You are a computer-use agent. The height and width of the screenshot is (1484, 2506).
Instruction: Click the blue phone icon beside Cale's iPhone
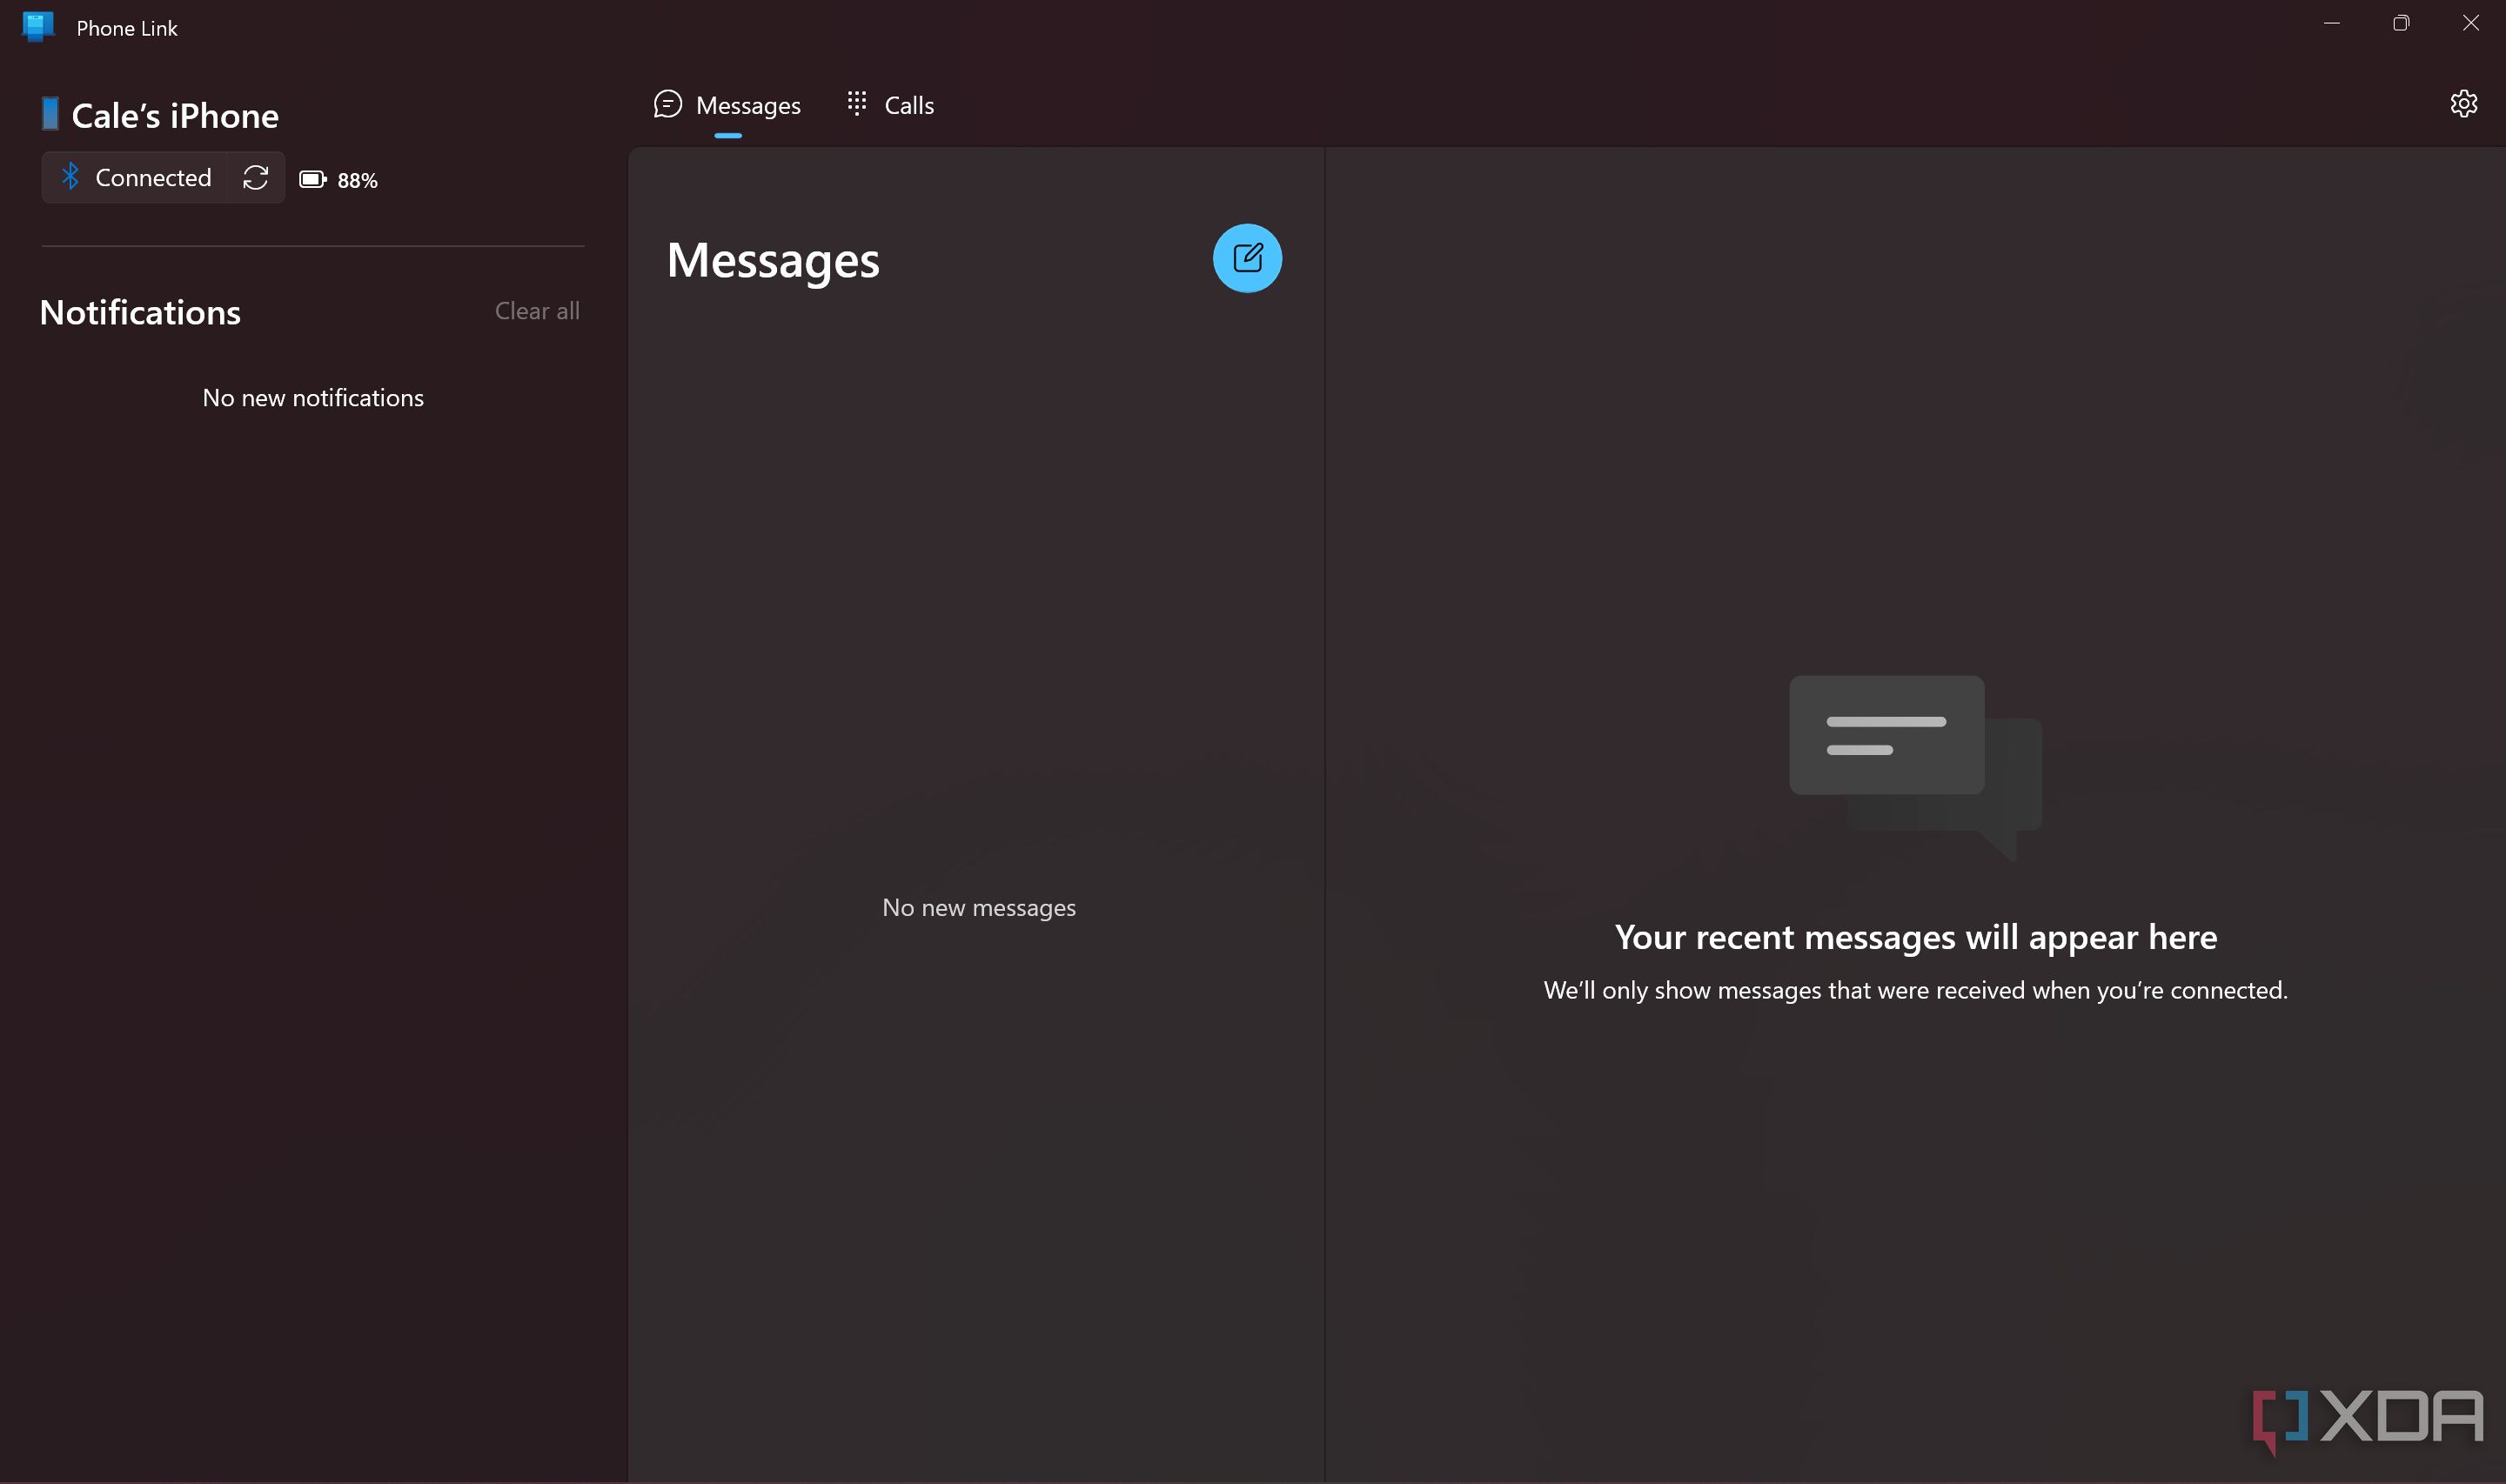[x=50, y=114]
